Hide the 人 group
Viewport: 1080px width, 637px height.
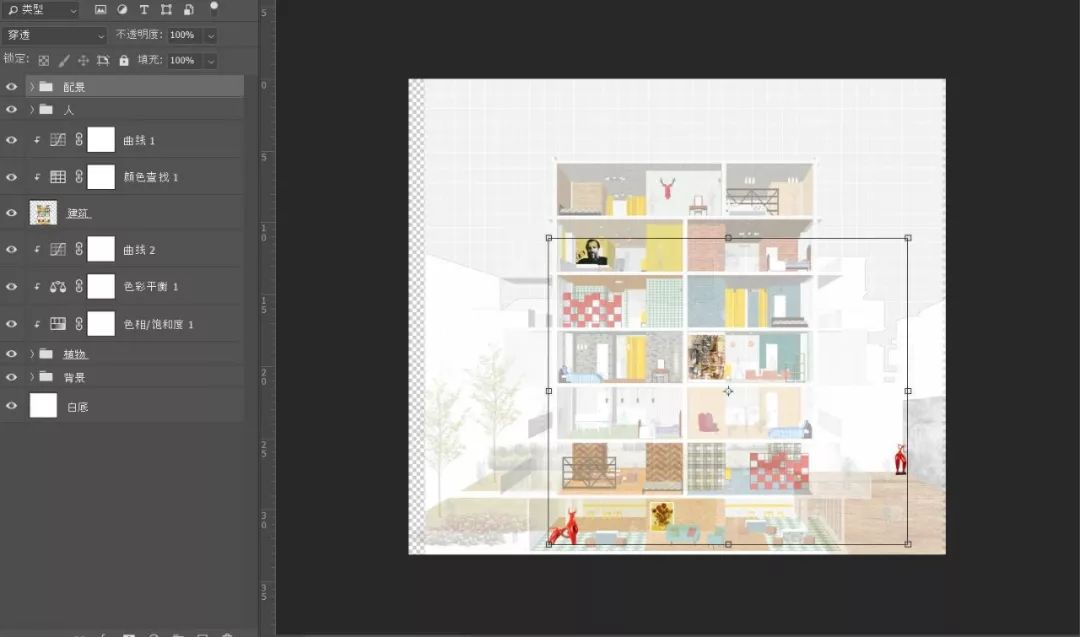(11, 109)
